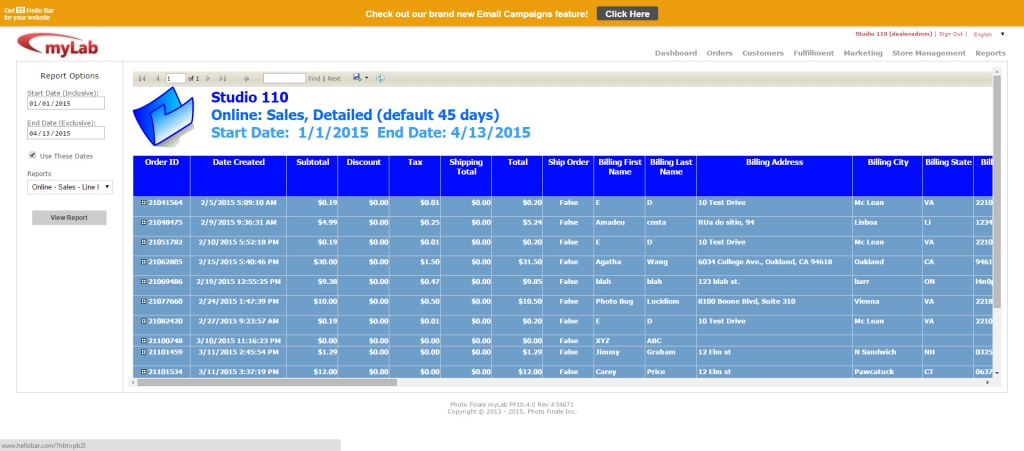Open the English language dropdown
The image size is (1024, 451).
989,34
